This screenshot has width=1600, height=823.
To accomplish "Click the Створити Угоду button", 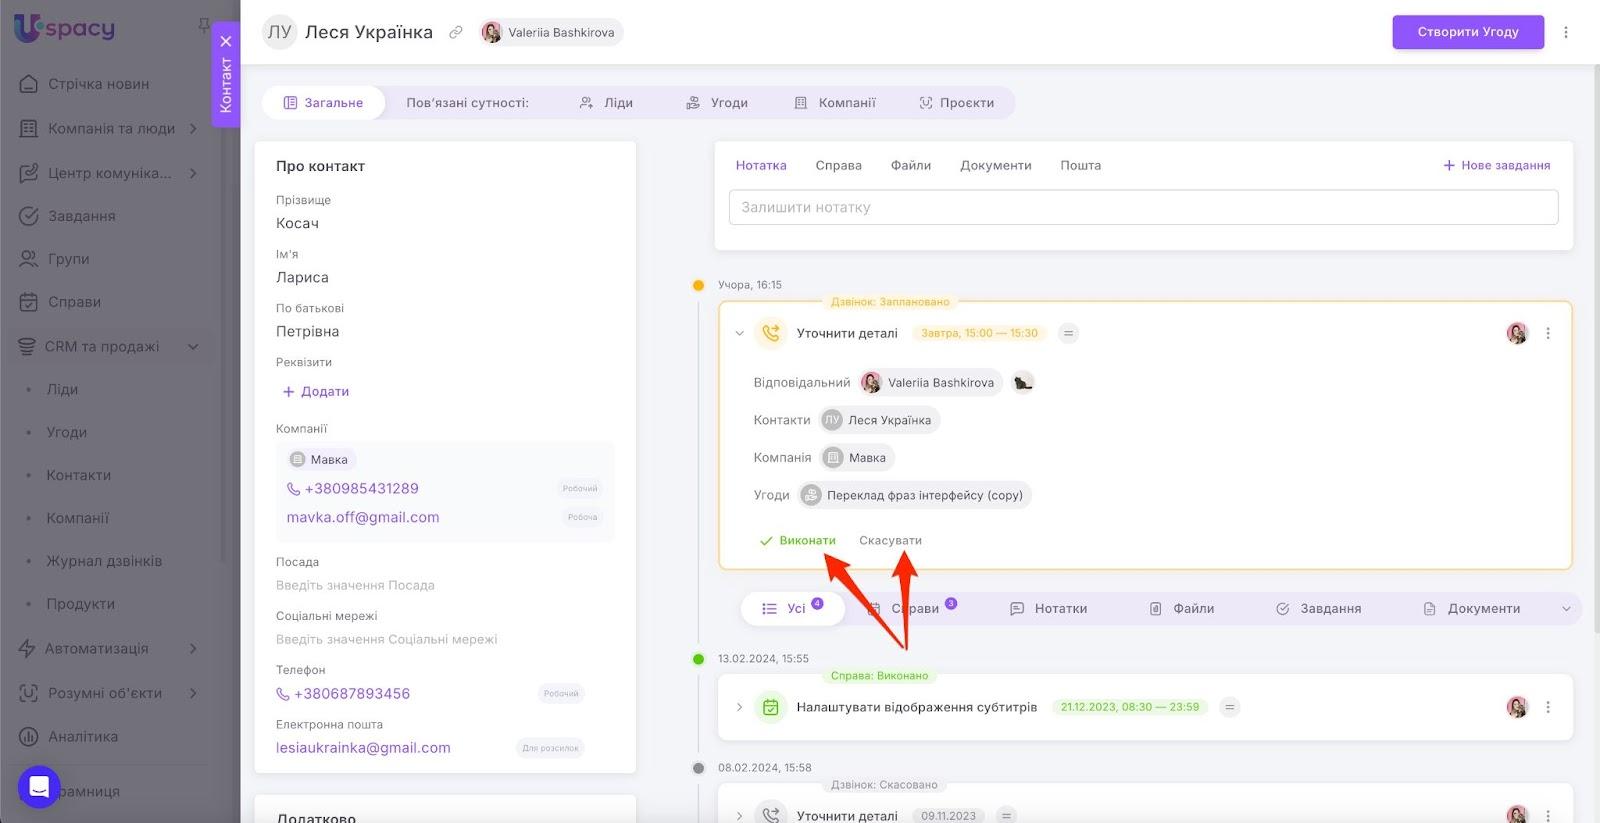I will pos(1468,32).
